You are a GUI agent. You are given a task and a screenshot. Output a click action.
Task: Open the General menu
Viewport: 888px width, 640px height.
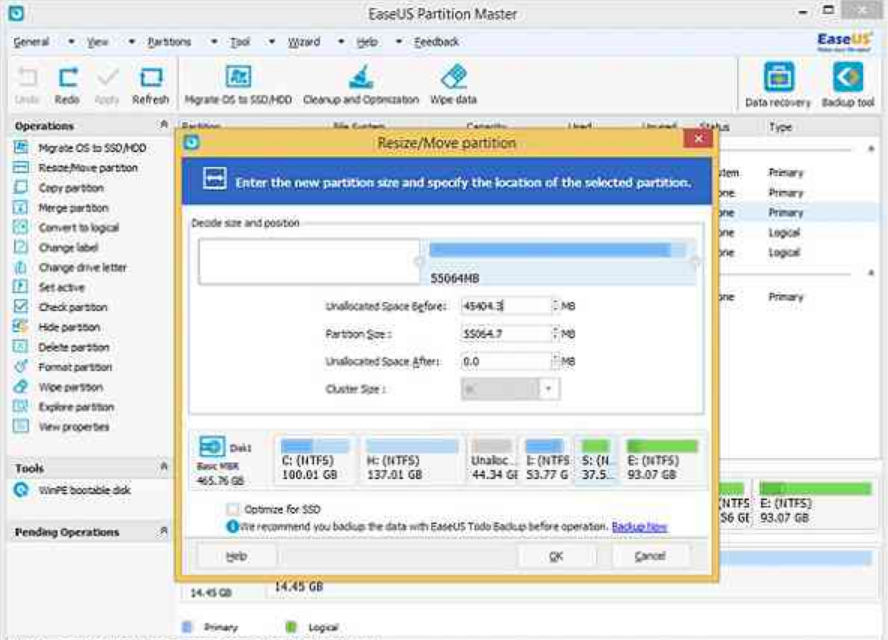(31, 42)
